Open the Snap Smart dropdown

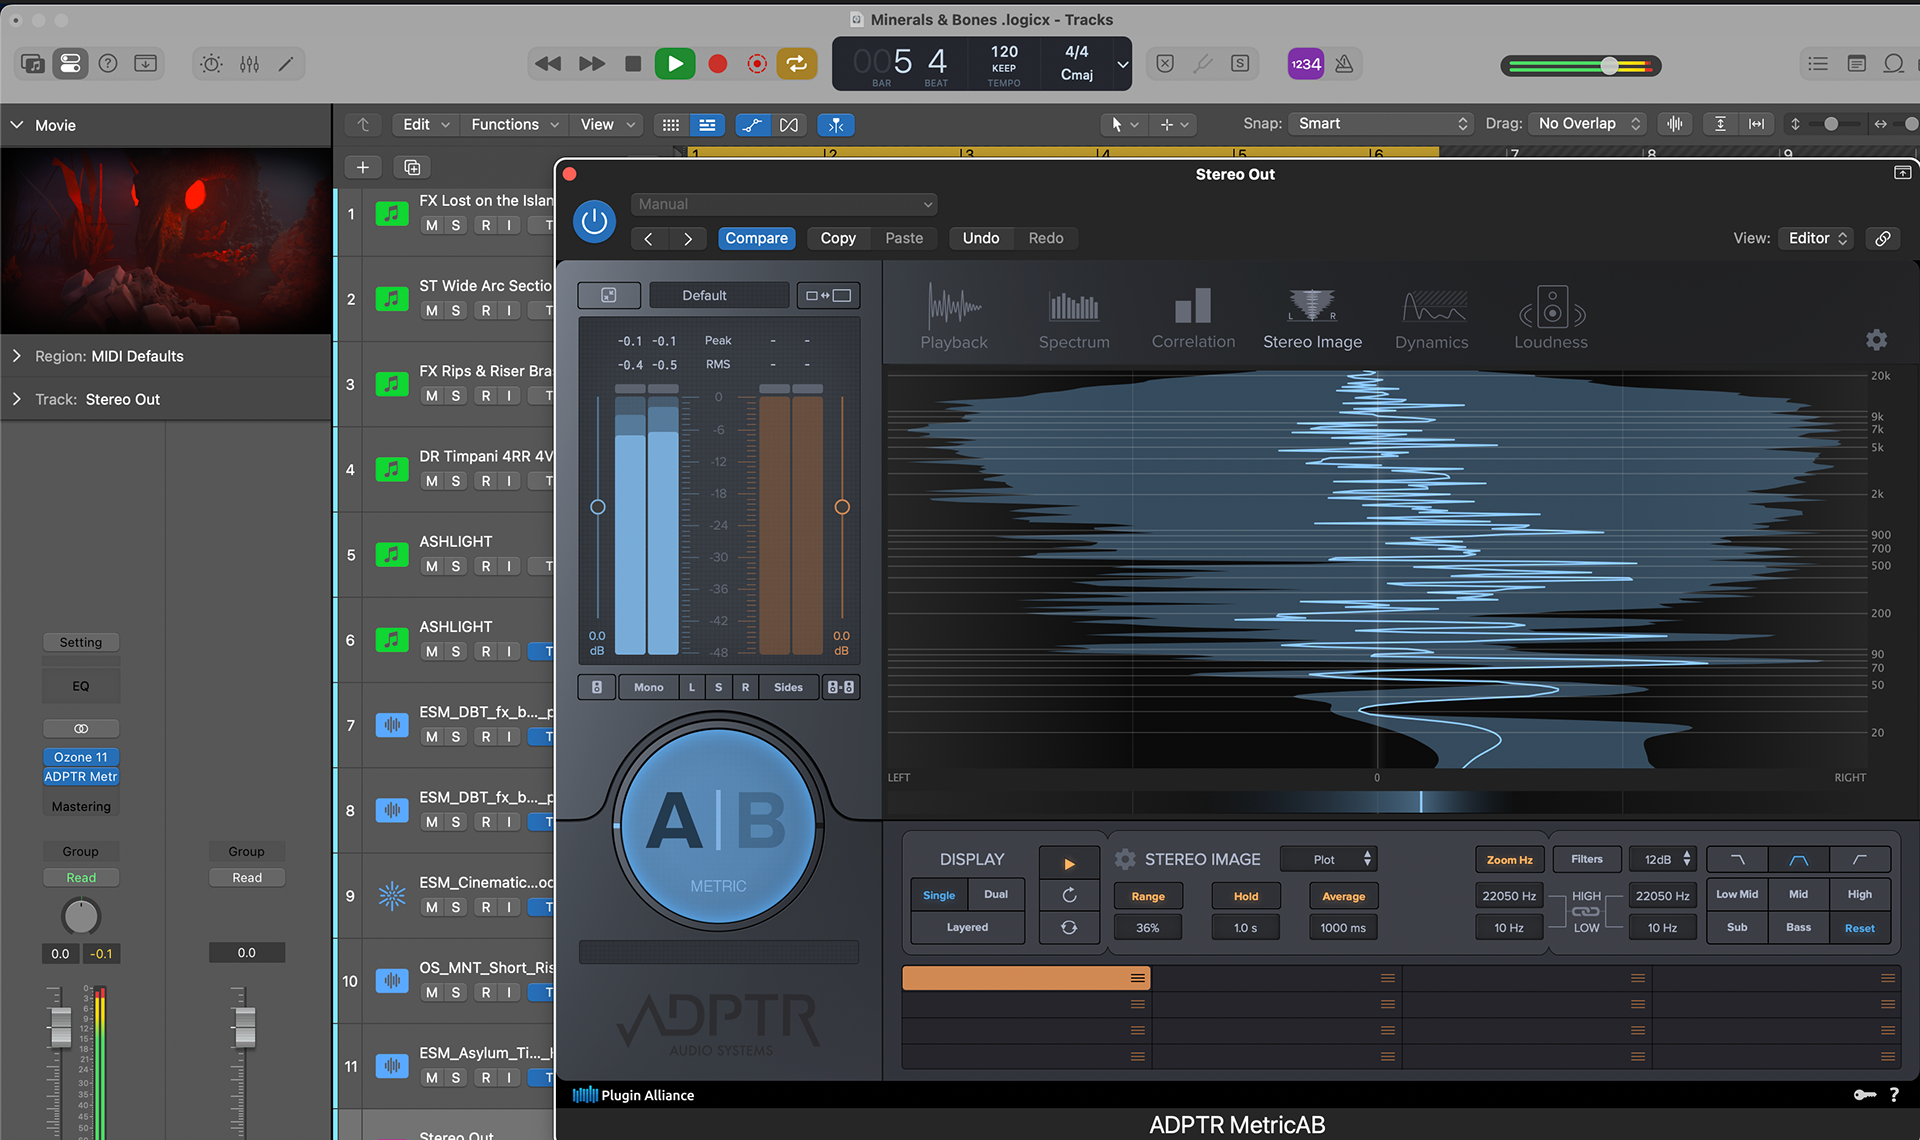coord(1380,124)
